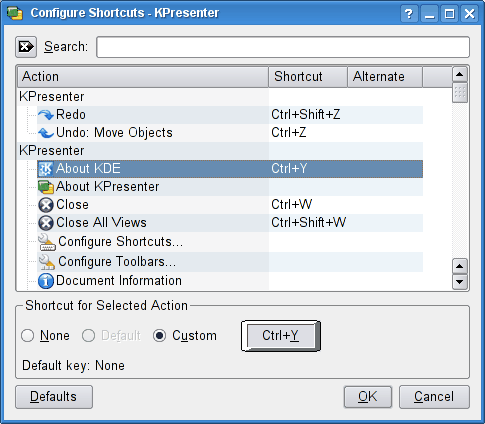Click the Shortcut column header
Screen dimensions: 485x424
pyautogui.click(x=308, y=77)
